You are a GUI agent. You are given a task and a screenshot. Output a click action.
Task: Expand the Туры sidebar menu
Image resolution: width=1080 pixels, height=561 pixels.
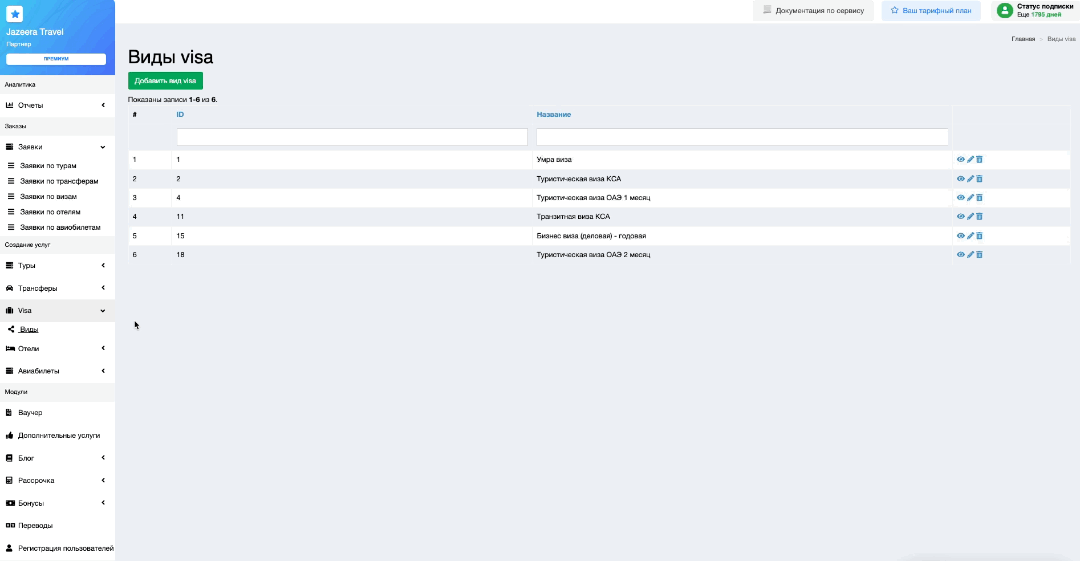(x=57, y=266)
